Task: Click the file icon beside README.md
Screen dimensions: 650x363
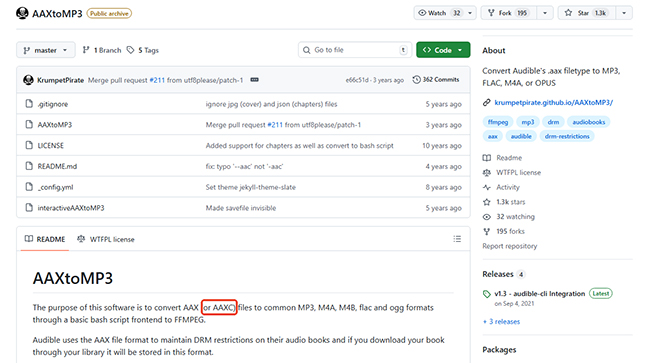Action: (29, 166)
